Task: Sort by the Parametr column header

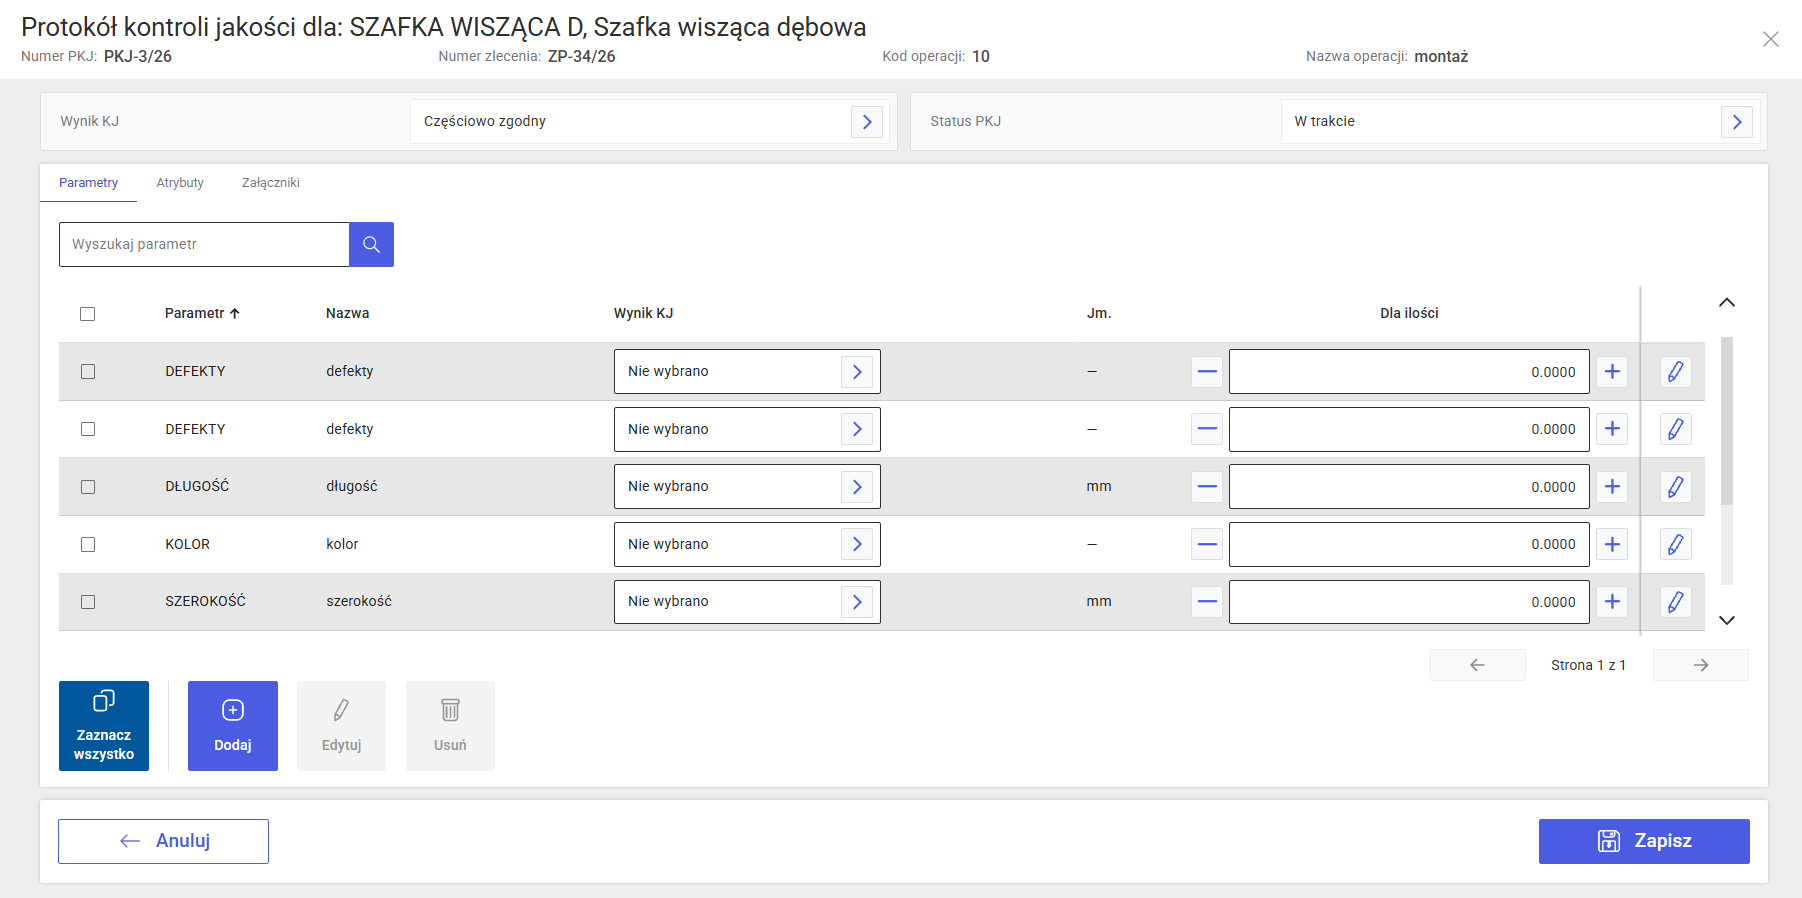Action: tap(202, 313)
